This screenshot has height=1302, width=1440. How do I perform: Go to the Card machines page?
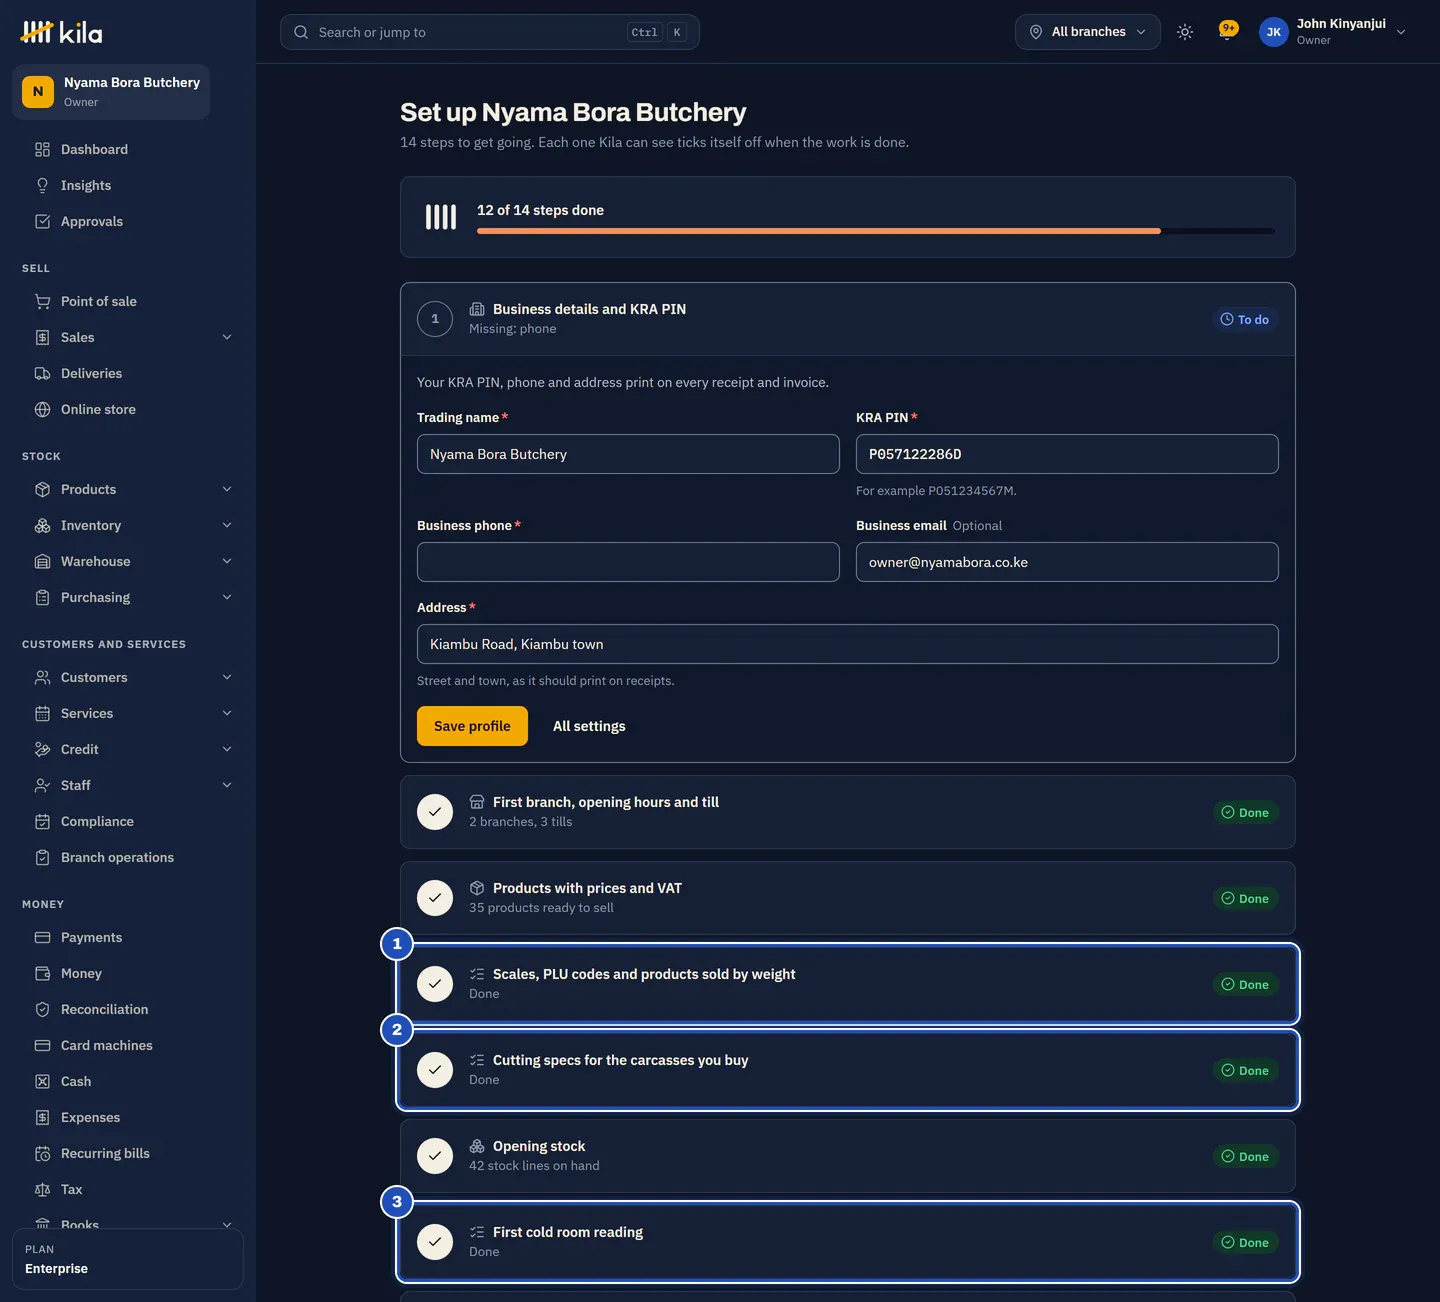pos(128,1046)
